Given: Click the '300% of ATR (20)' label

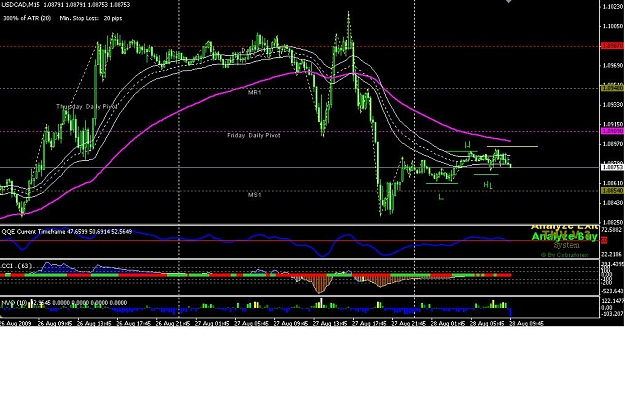Looking at the screenshot, I should pyautogui.click(x=27, y=18).
